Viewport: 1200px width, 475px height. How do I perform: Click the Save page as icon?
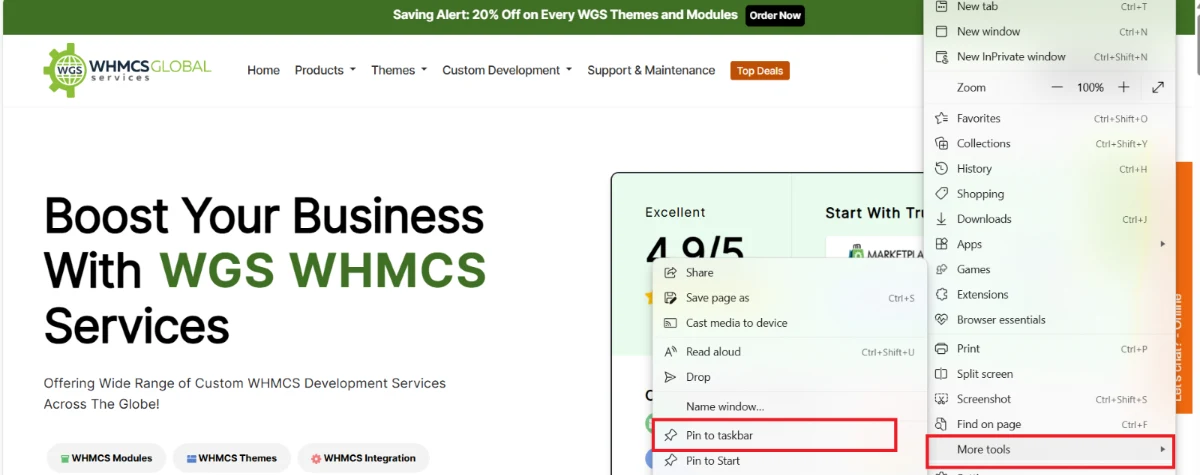(x=669, y=298)
